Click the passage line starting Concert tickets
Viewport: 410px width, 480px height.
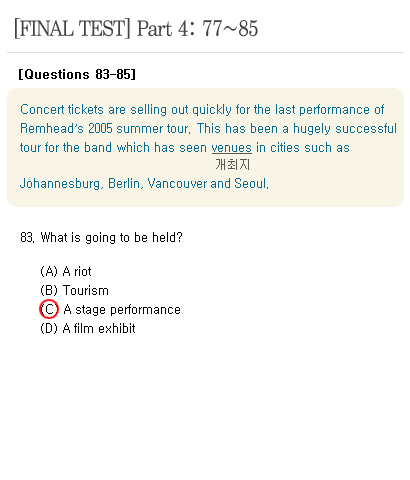pyautogui.click(x=202, y=110)
